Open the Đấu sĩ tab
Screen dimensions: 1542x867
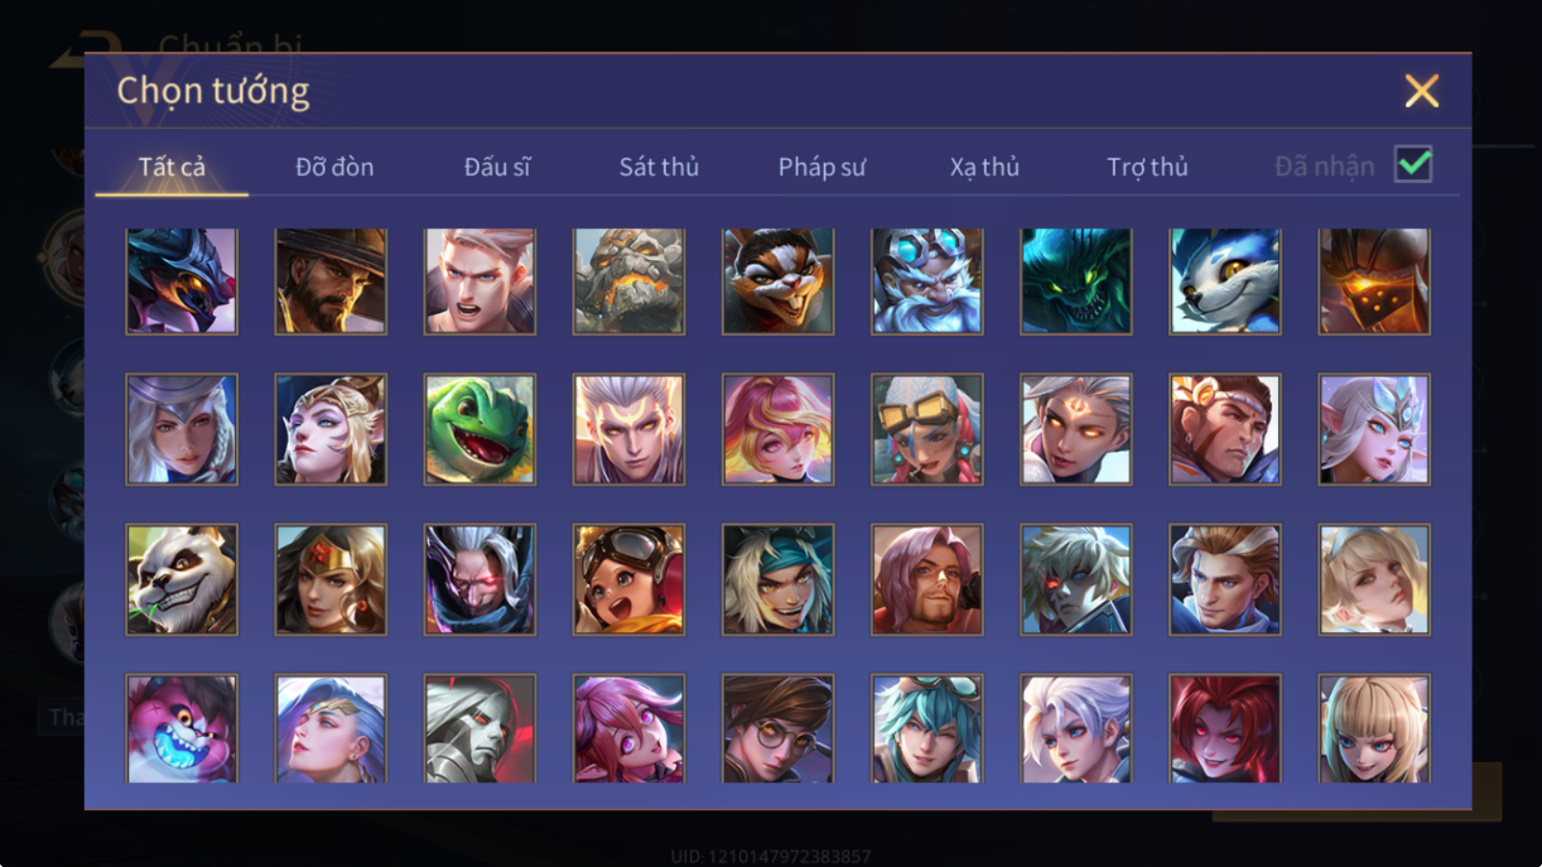(497, 167)
